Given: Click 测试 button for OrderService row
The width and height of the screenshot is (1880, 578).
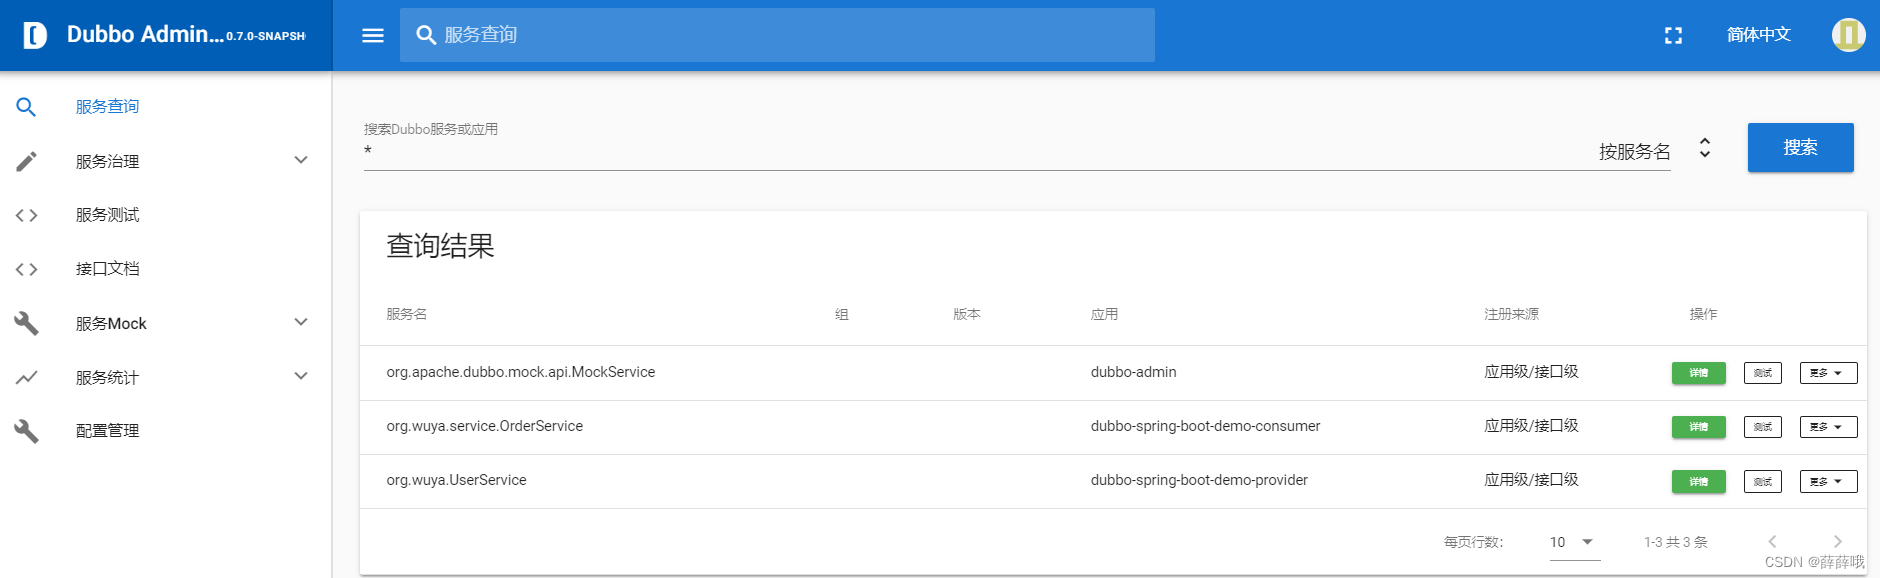Looking at the screenshot, I should point(1762,427).
